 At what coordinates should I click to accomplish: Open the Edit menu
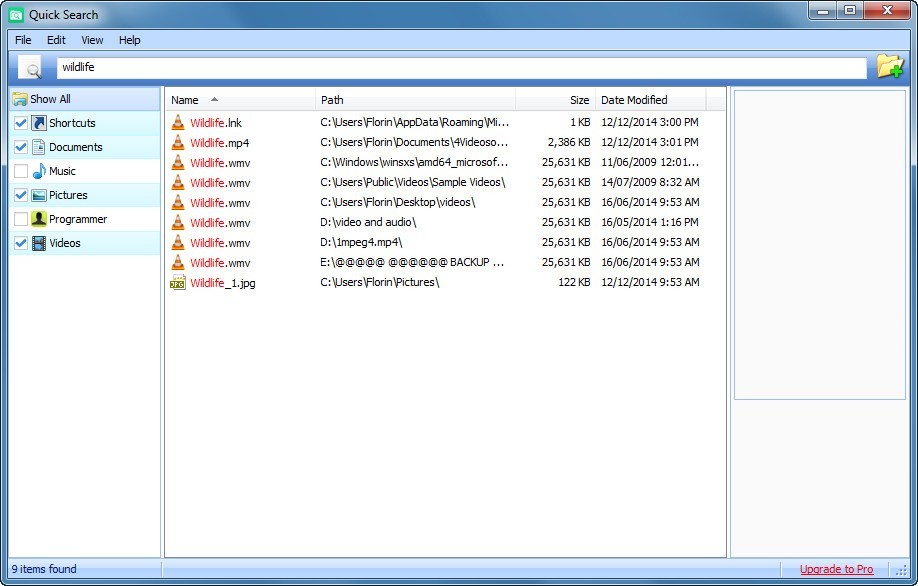click(56, 40)
